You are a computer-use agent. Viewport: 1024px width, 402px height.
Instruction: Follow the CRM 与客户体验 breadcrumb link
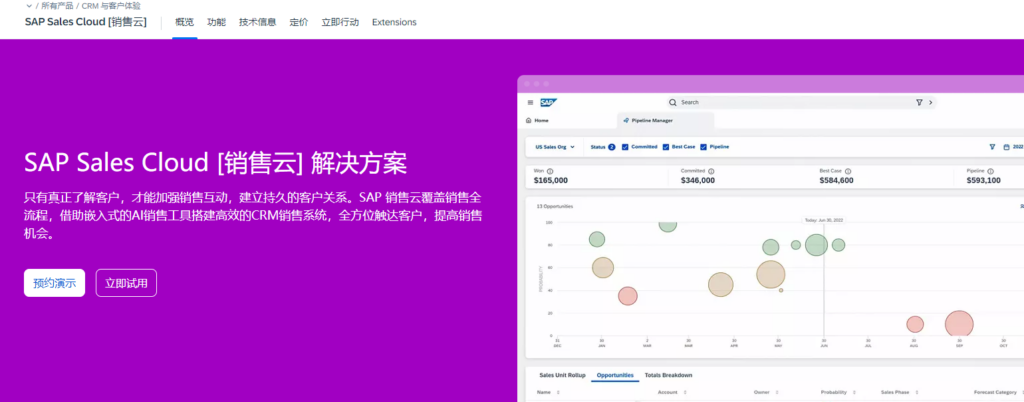(x=111, y=6)
